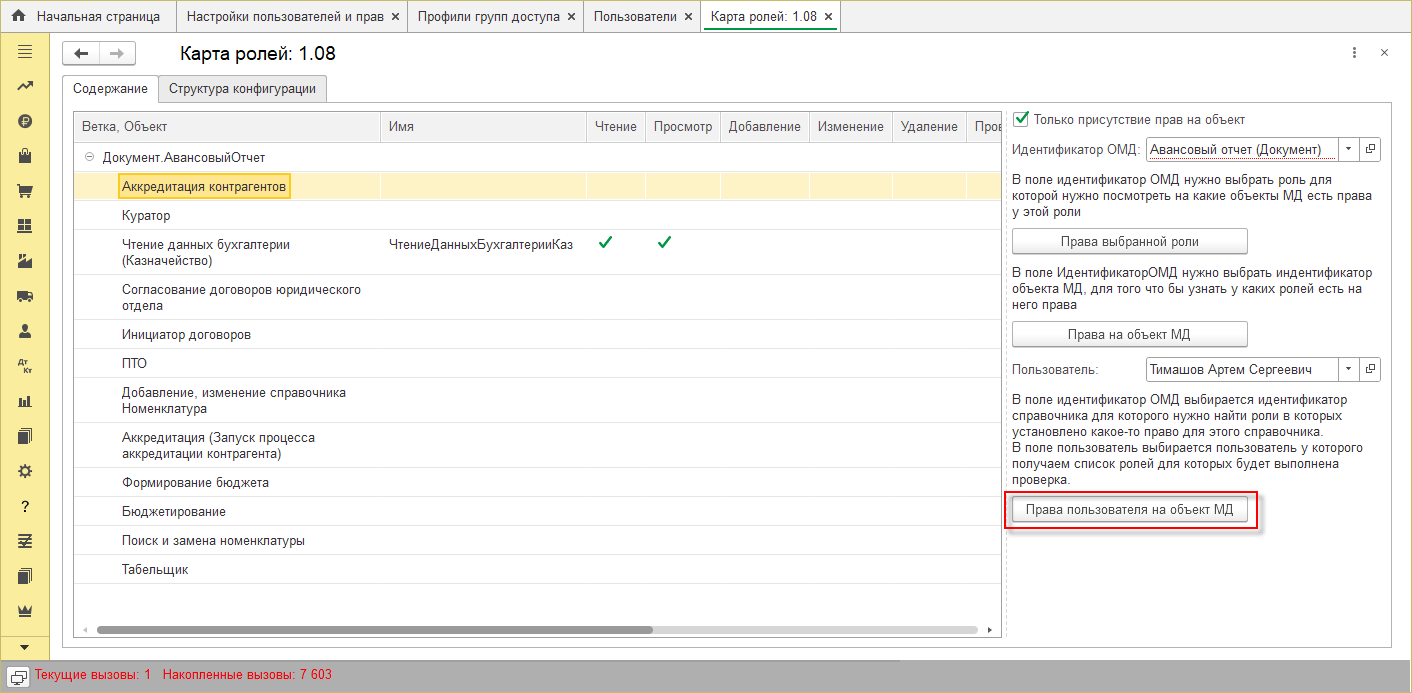Open the Идентификатор ОМД dropdown arrow
The width and height of the screenshot is (1412, 693).
point(1348,149)
